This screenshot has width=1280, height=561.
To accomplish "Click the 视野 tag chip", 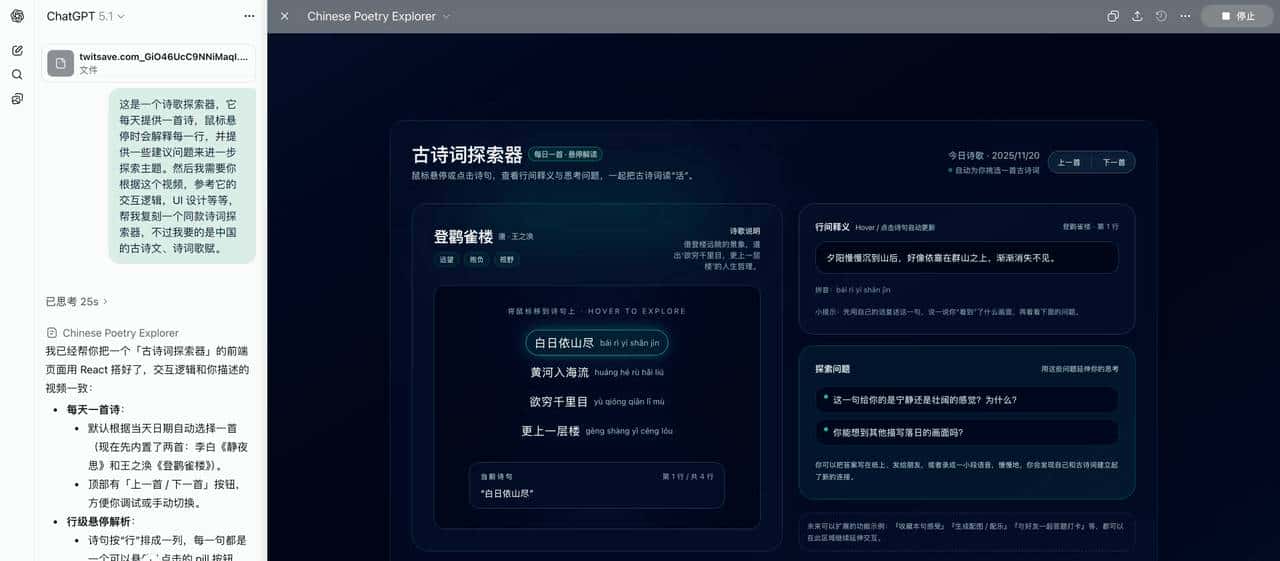I will pos(507,259).
